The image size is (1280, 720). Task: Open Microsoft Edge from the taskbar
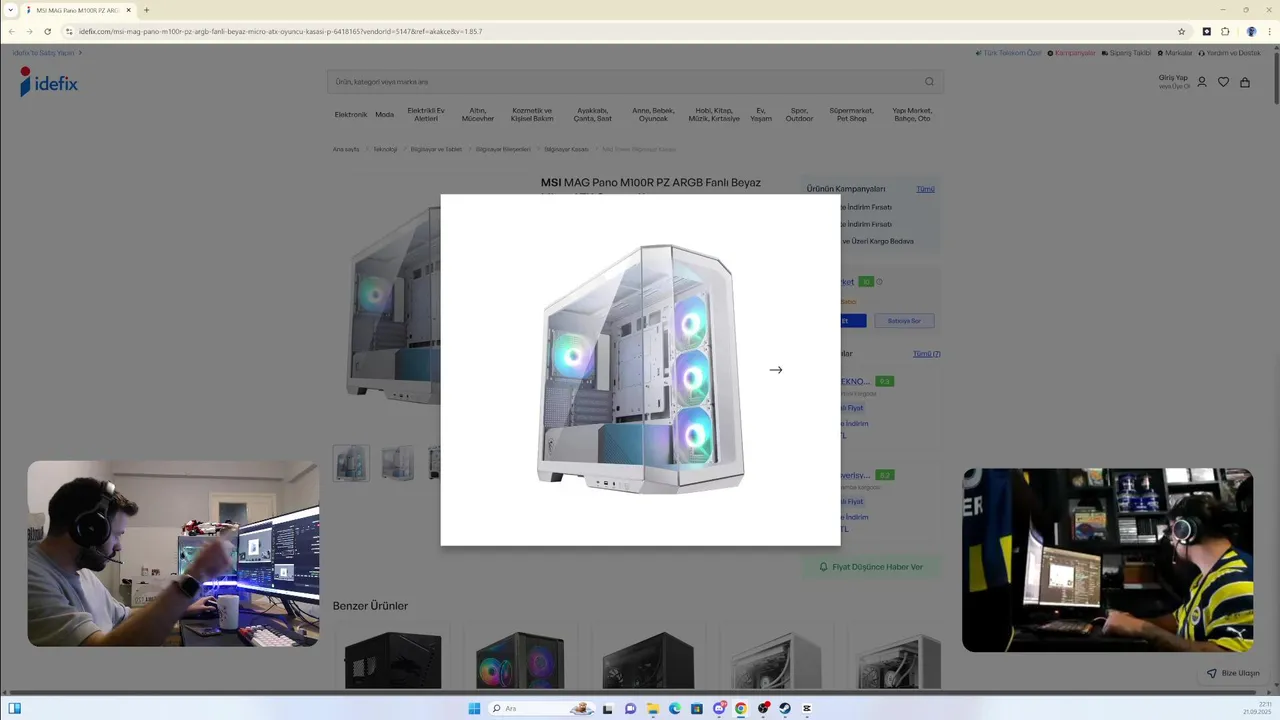[x=675, y=708]
